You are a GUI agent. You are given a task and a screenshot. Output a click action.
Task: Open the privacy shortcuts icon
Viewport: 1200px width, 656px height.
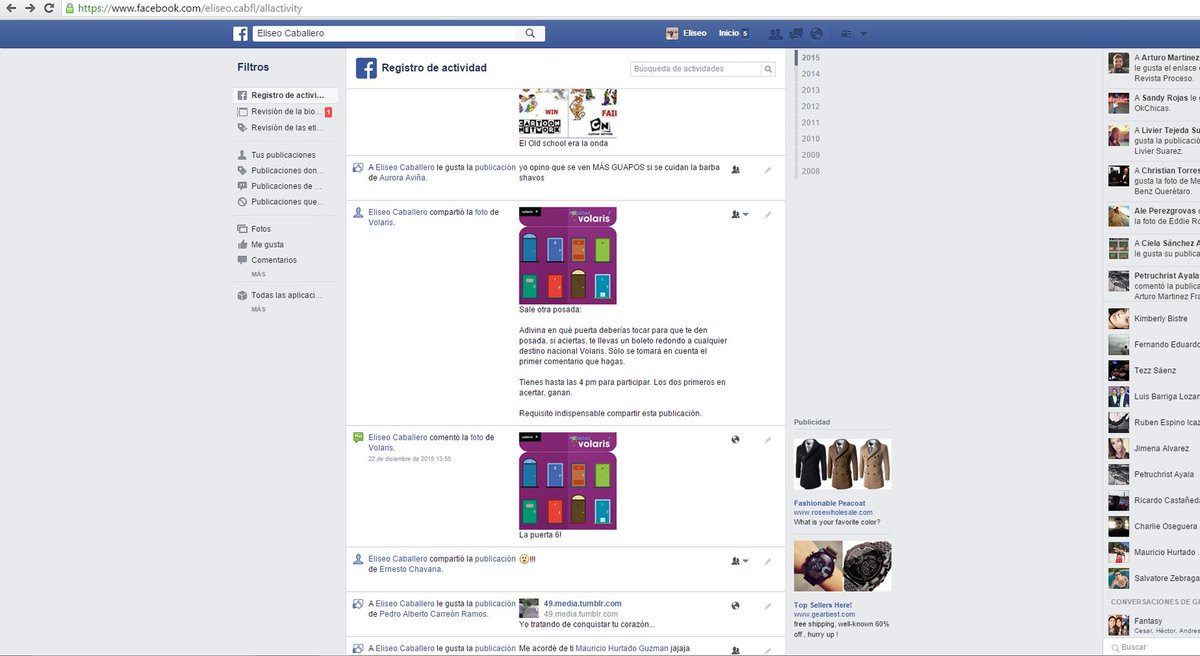coord(847,33)
